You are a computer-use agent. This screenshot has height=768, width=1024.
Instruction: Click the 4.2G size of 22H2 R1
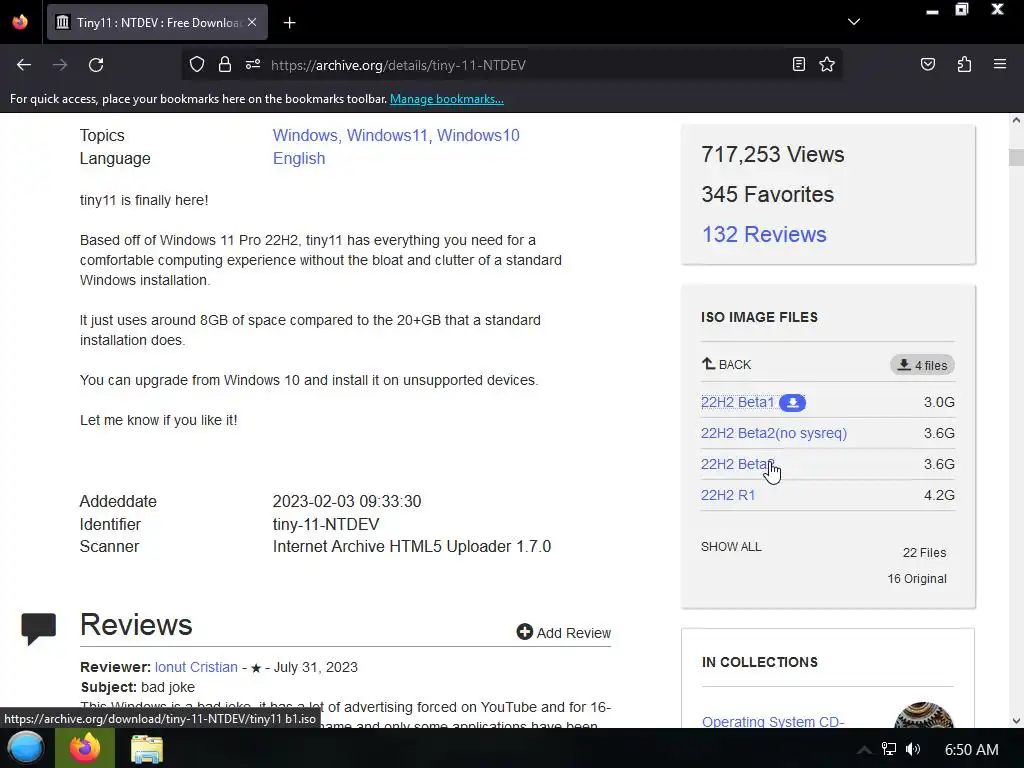tap(939, 495)
